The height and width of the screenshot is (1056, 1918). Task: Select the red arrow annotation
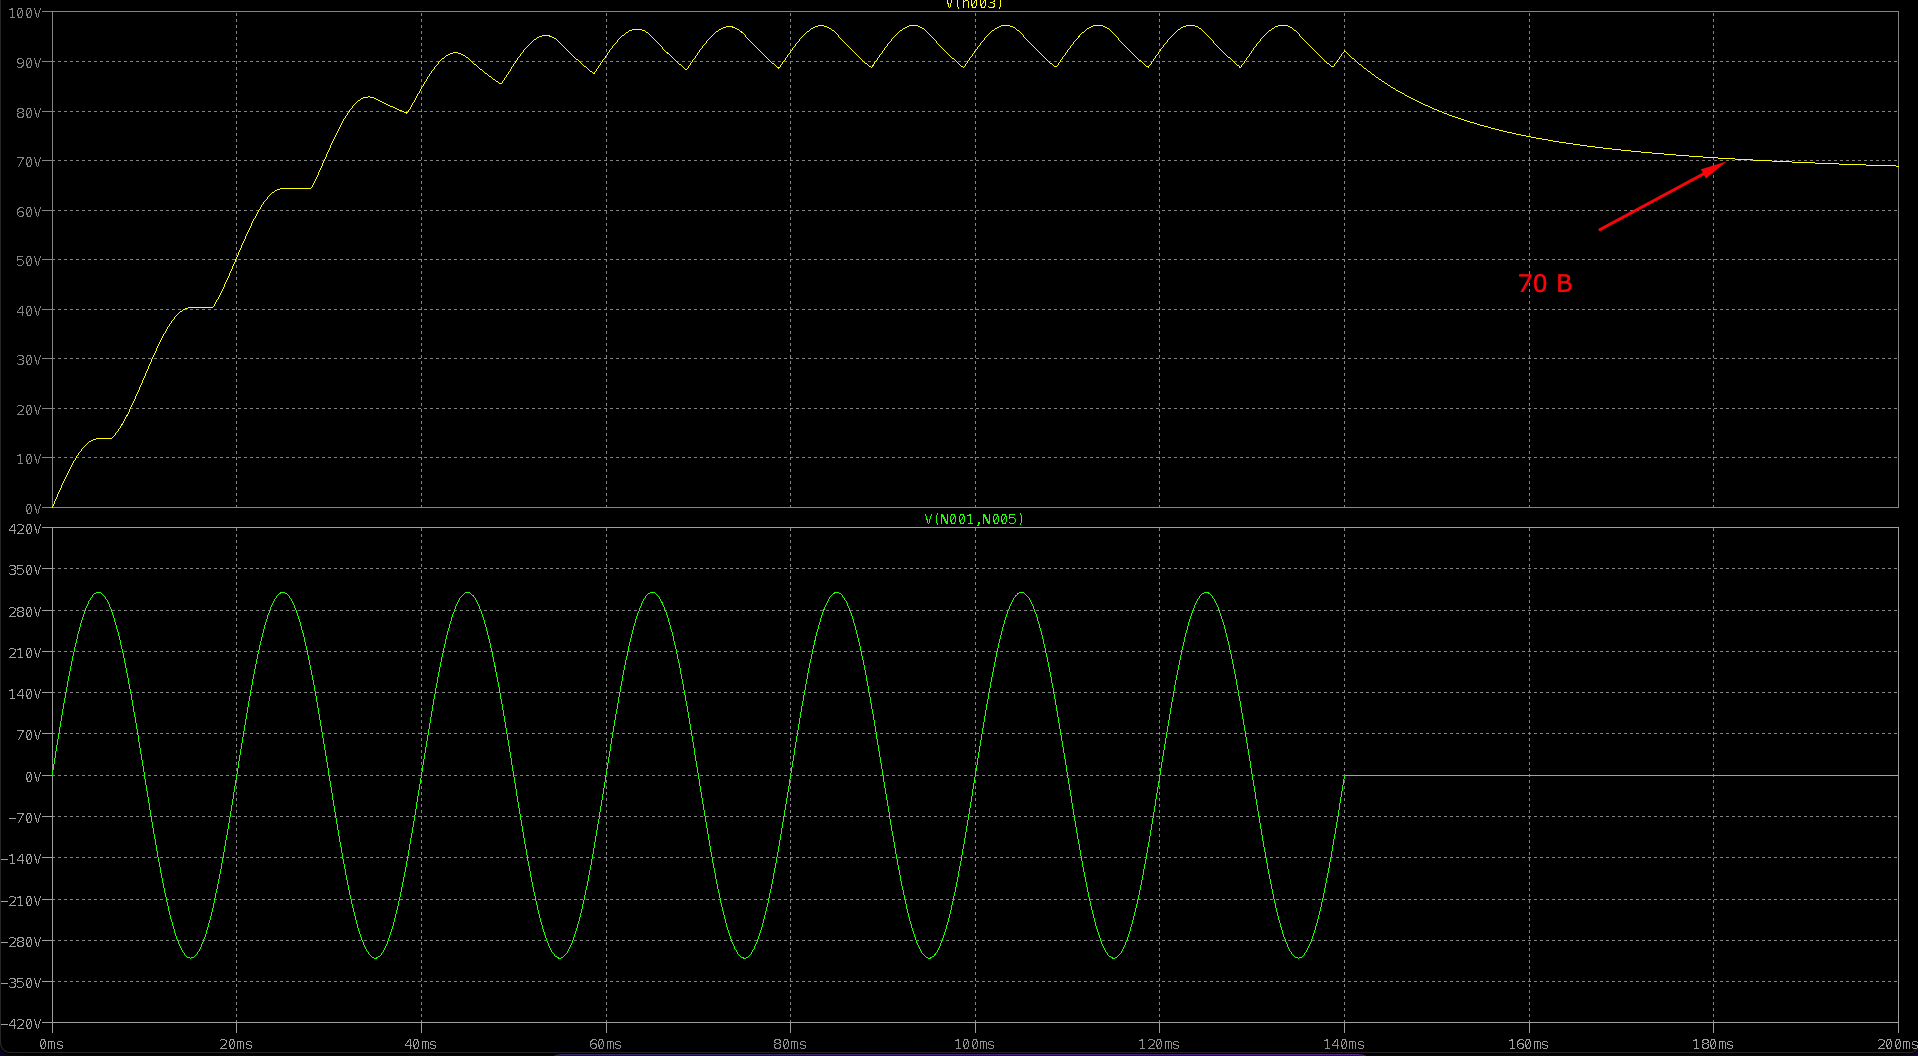(1662, 195)
